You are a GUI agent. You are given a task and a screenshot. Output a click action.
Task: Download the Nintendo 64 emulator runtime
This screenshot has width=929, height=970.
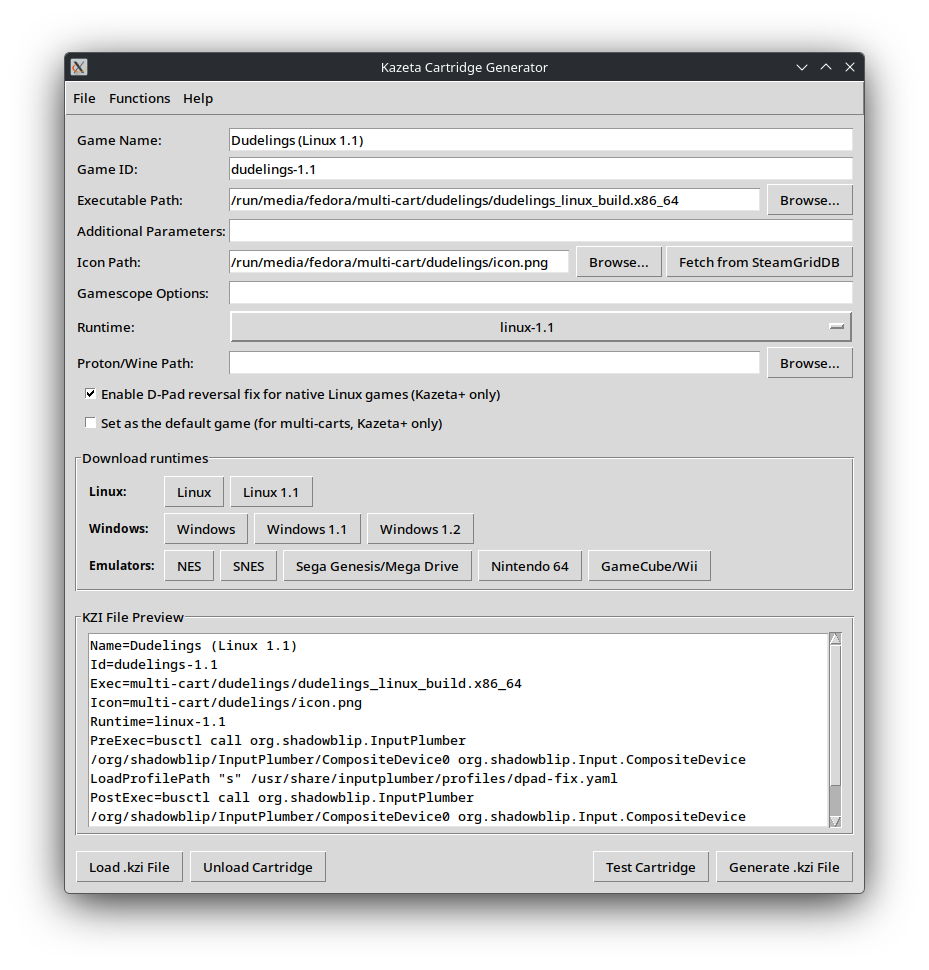click(x=529, y=566)
